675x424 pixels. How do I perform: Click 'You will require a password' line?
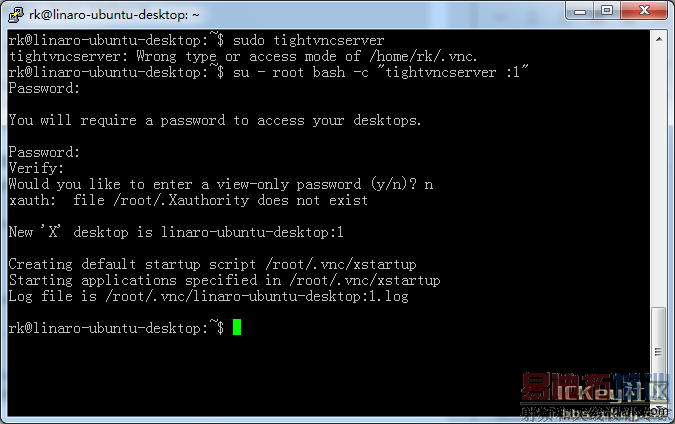tap(215, 120)
